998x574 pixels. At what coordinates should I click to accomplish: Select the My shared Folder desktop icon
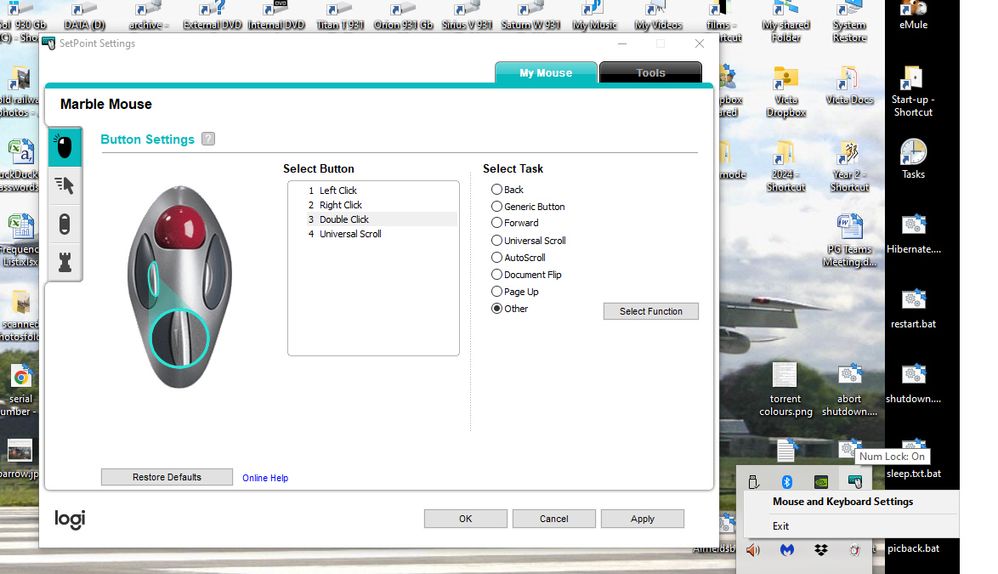point(786,22)
